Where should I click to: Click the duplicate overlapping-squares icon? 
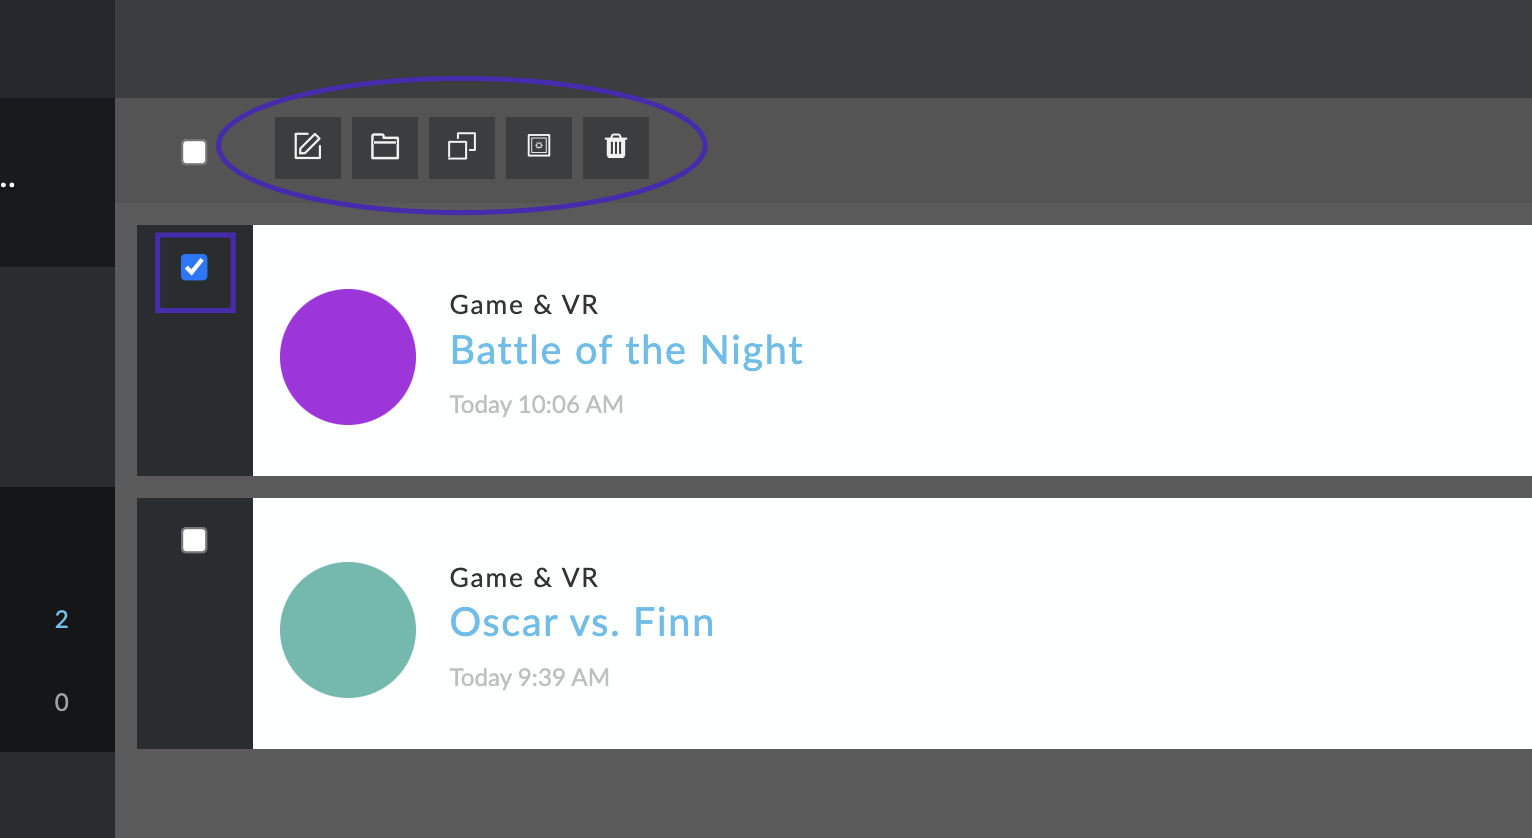[x=462, y=147]
